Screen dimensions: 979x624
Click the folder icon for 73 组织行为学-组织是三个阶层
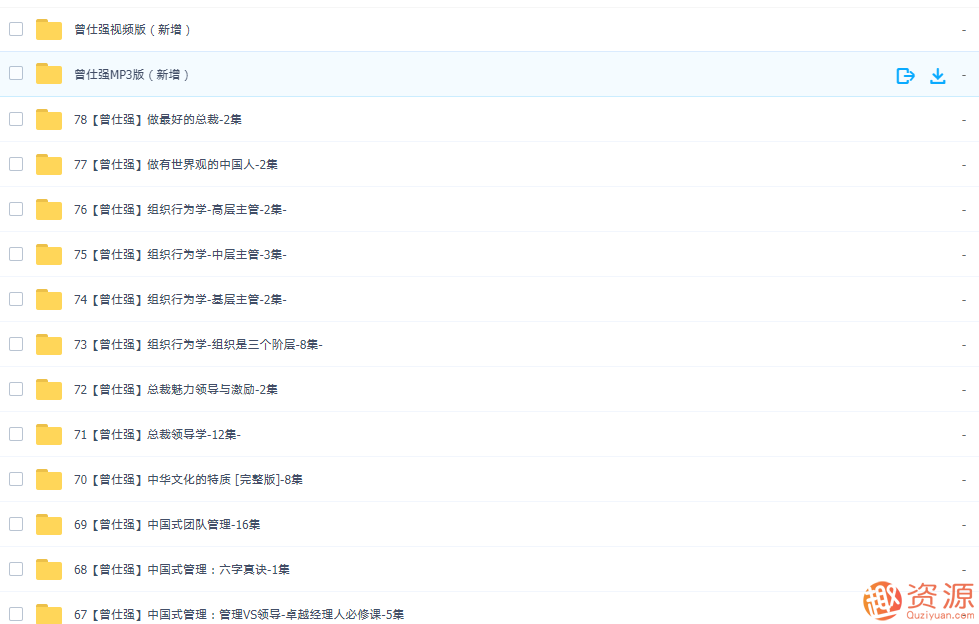tap(48, 344)
